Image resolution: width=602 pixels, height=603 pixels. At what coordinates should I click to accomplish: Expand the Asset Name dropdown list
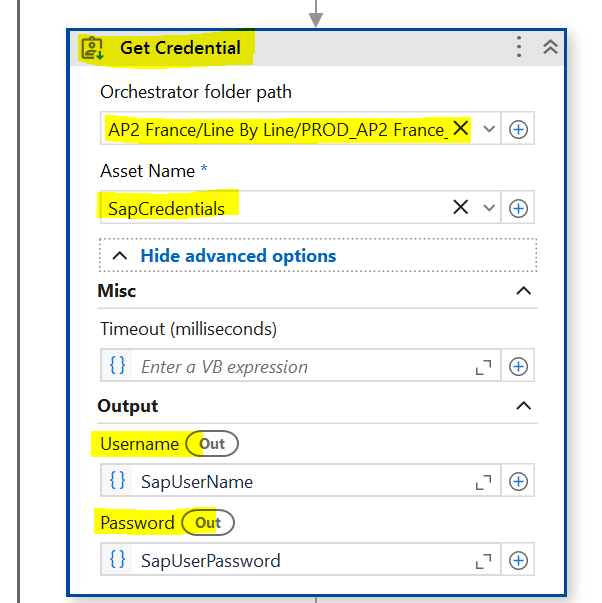pyautogui.click(x=489, y=208)
